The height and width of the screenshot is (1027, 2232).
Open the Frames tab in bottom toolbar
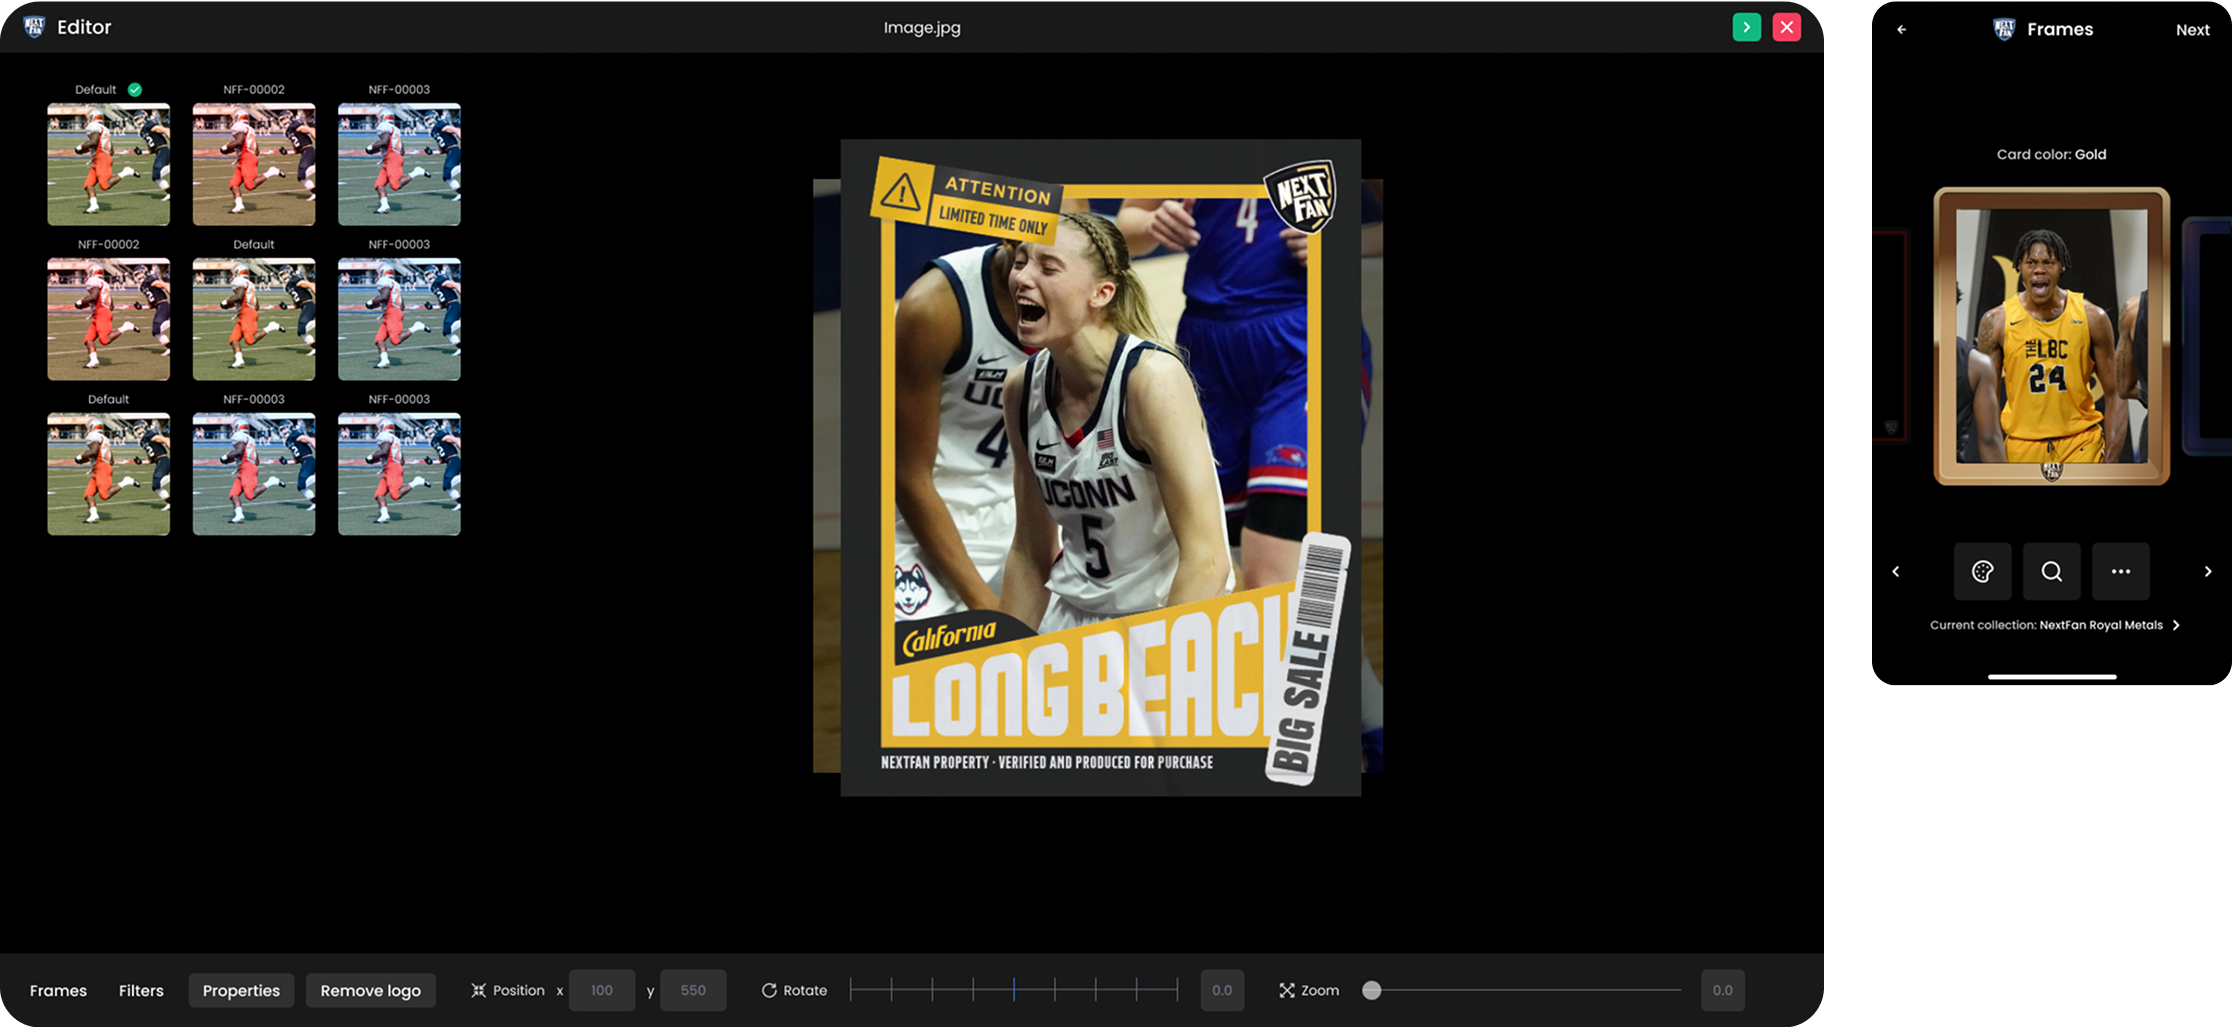point(58,990)
